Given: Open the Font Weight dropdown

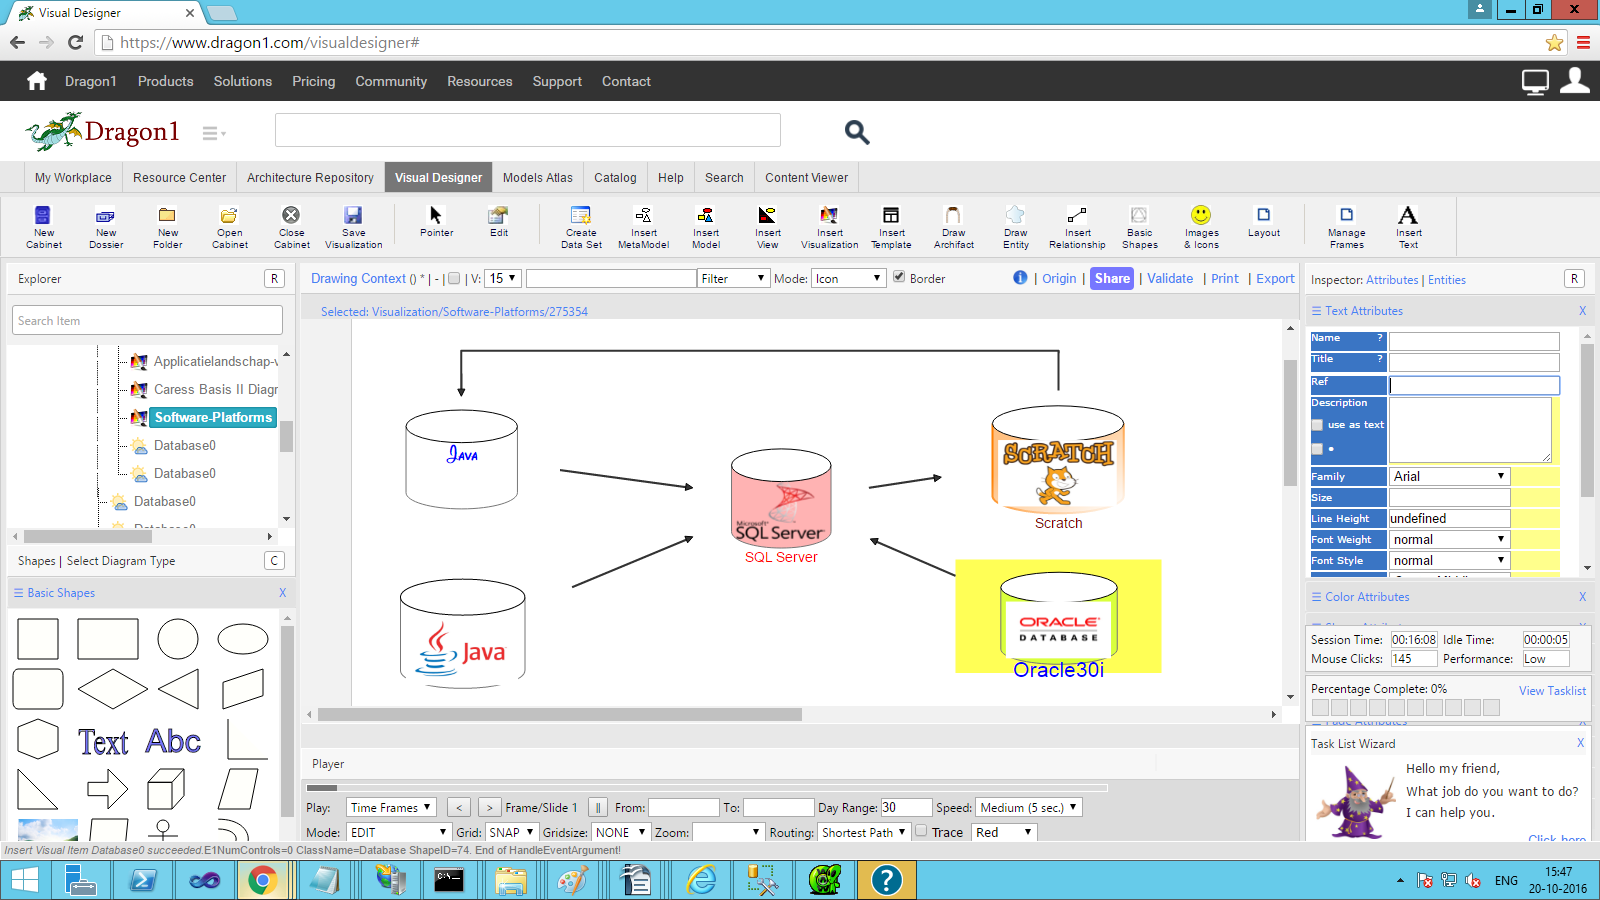Looking at the screenshot, I should pos(1449,539).
